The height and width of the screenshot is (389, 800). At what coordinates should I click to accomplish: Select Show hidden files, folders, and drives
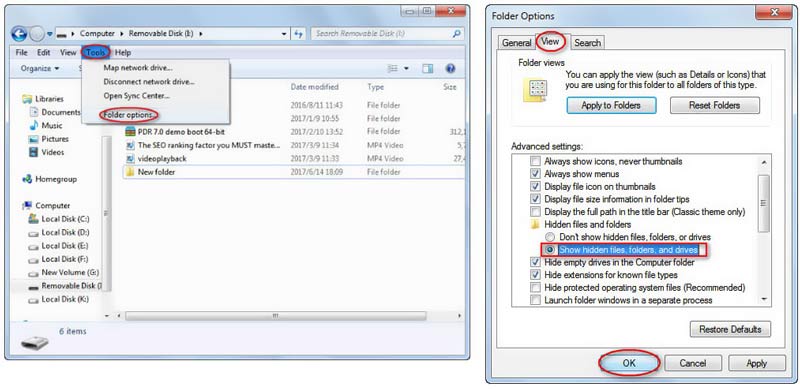click(x=550, y=250)
